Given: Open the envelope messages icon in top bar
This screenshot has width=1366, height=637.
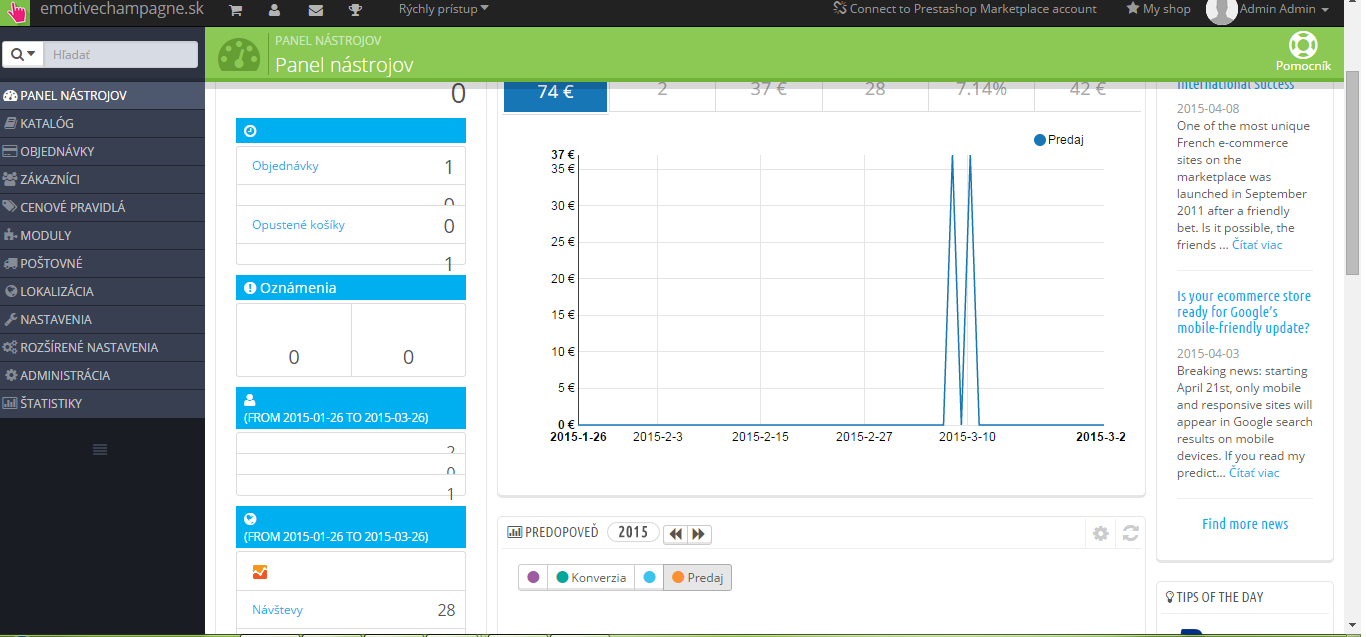Looking at the screenshot, I should pyautogui.click(x=315, y=10).
